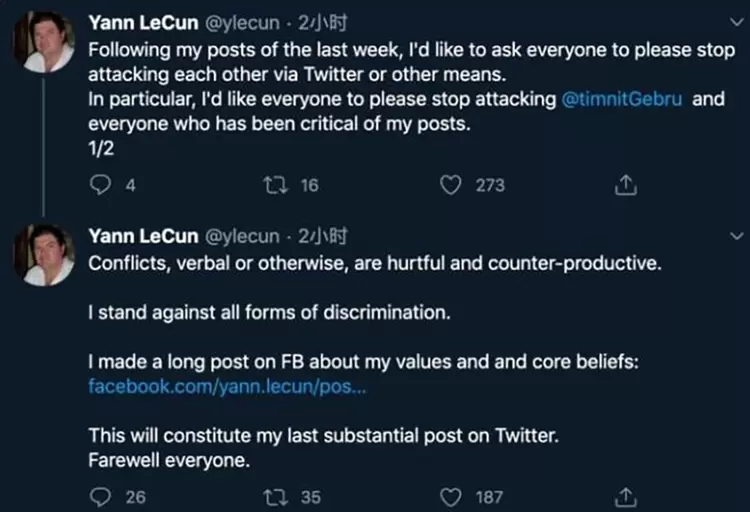Open the @timnitGebru mention link
The image size is (750, 512).
point(630,101)
